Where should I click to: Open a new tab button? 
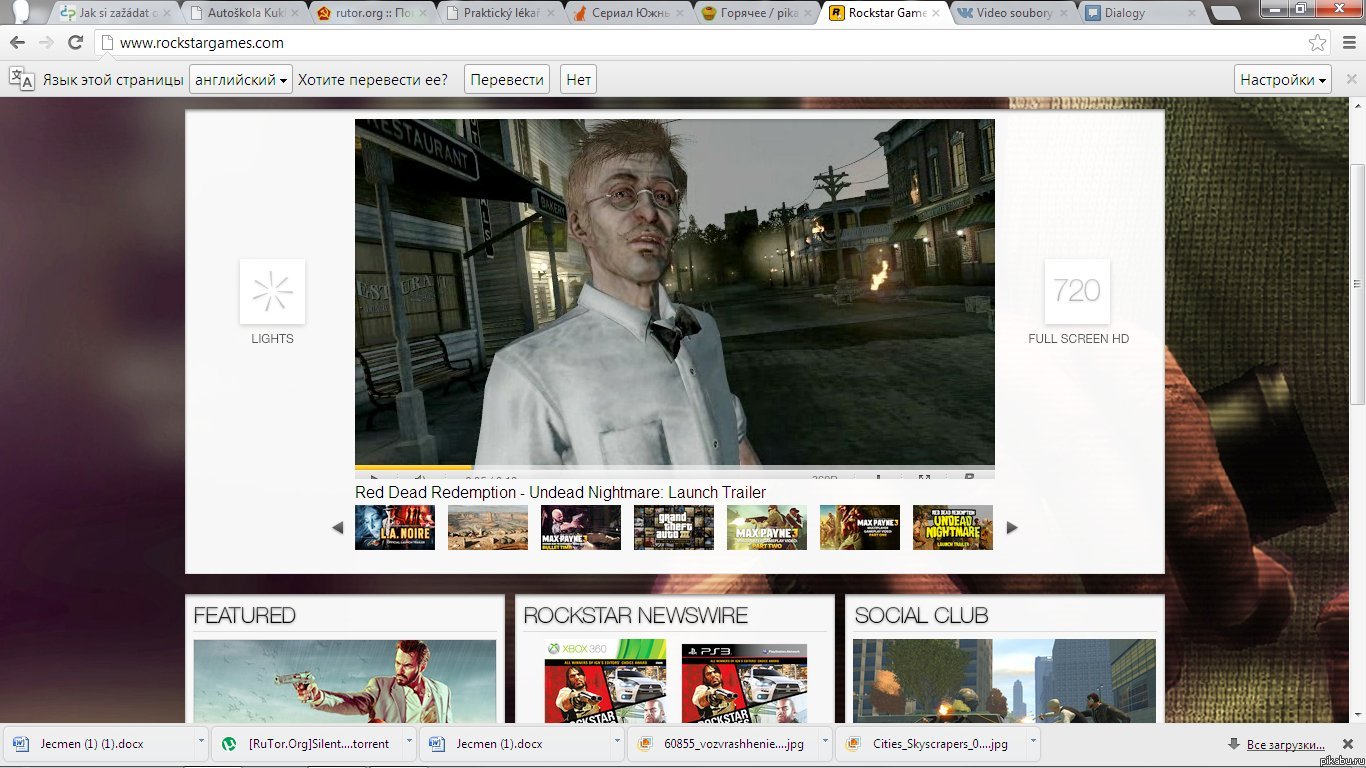(1226, 14)
